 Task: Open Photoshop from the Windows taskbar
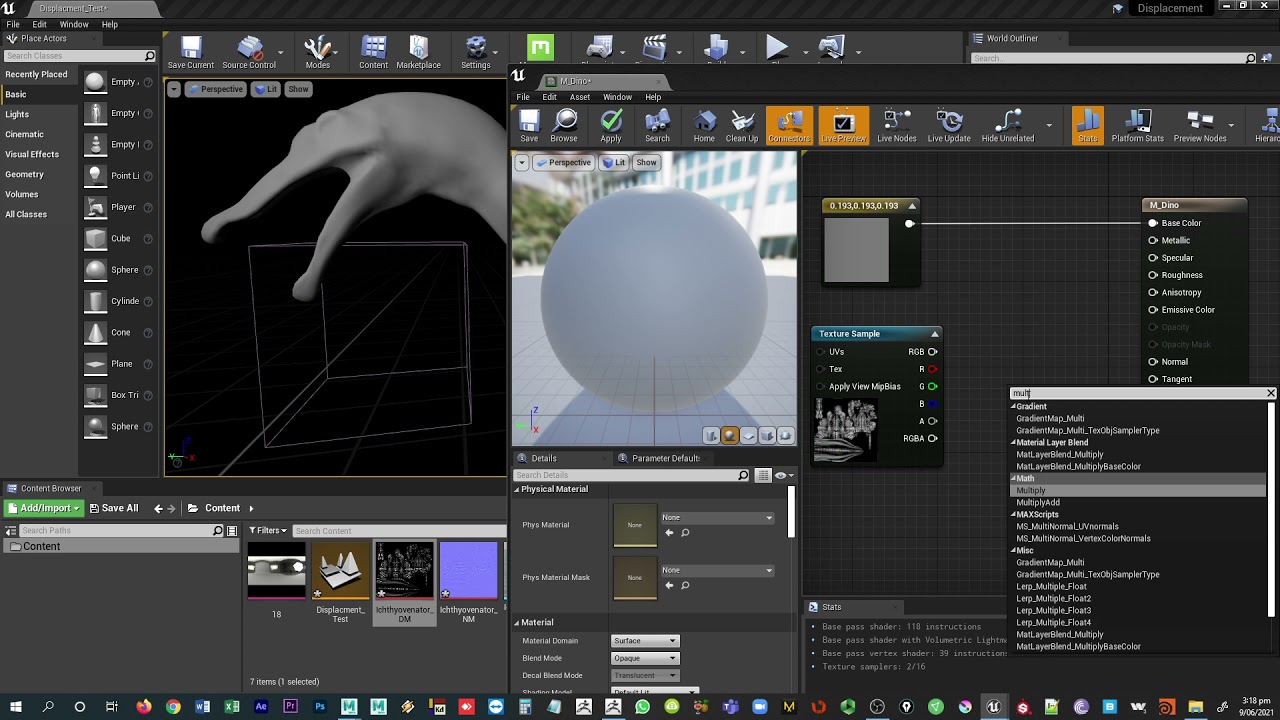(x=319, y=707)
